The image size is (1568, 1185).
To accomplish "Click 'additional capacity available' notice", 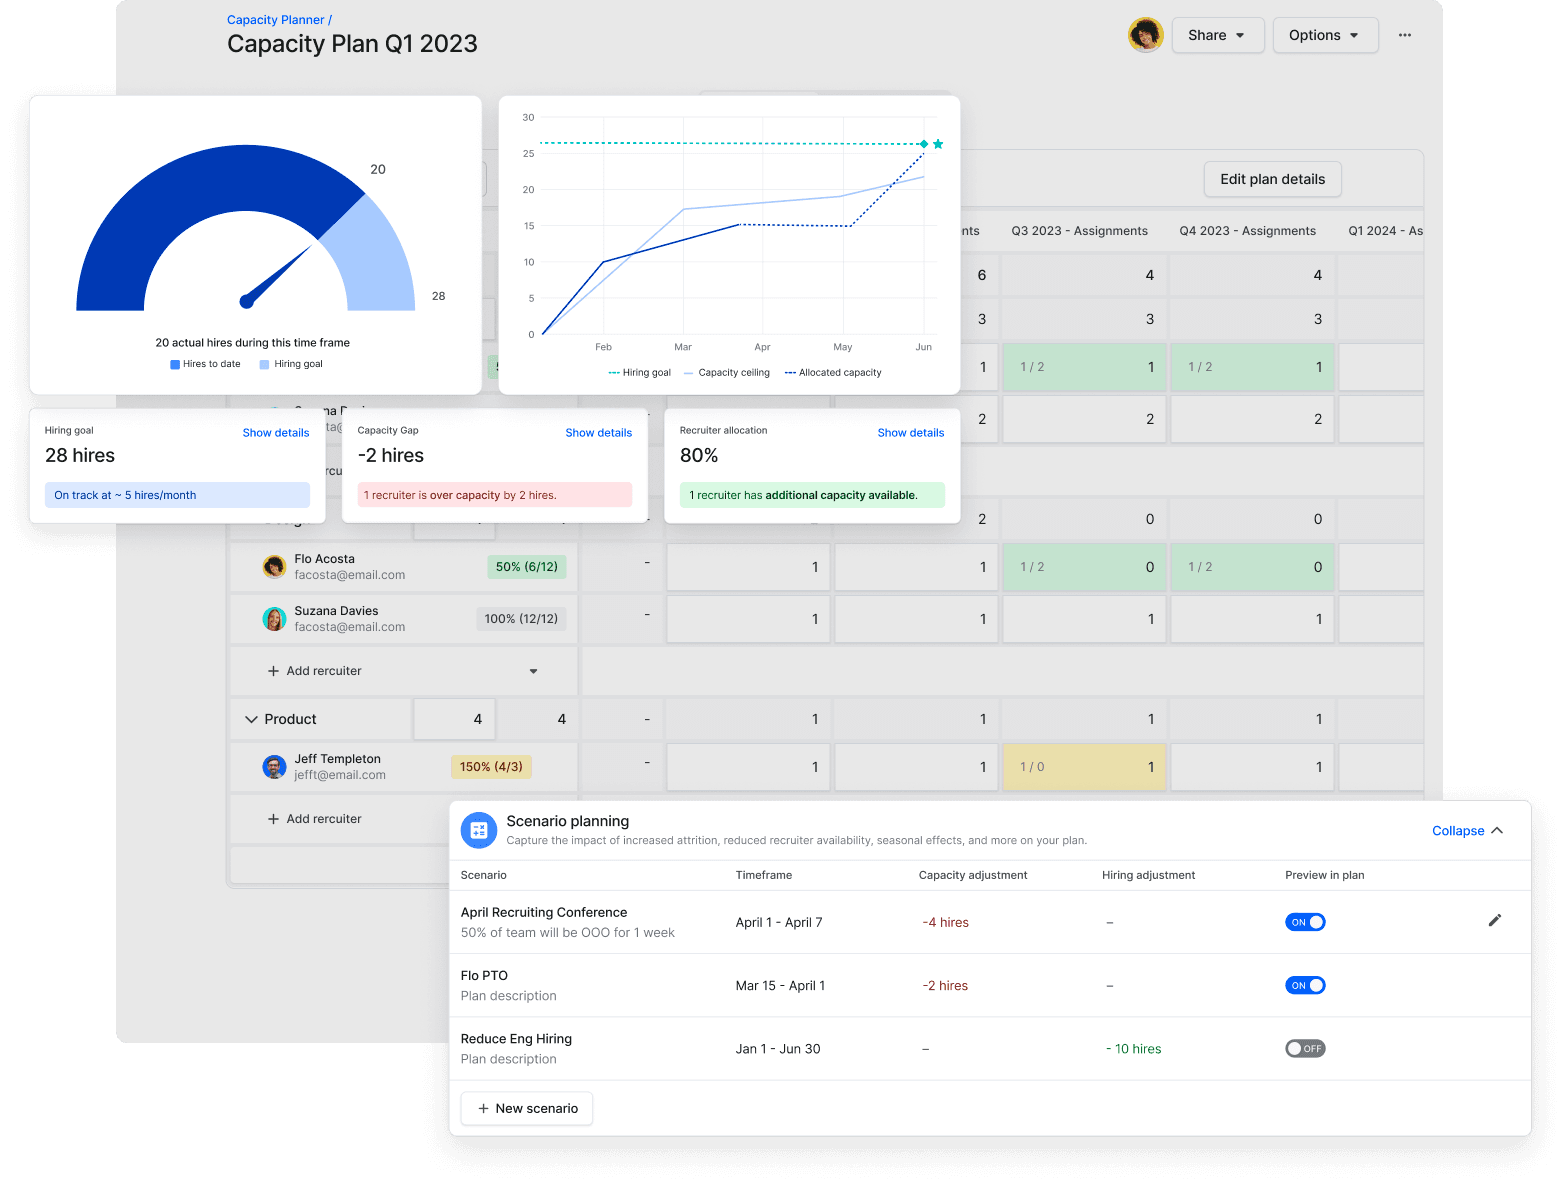I will coord(812,495).
